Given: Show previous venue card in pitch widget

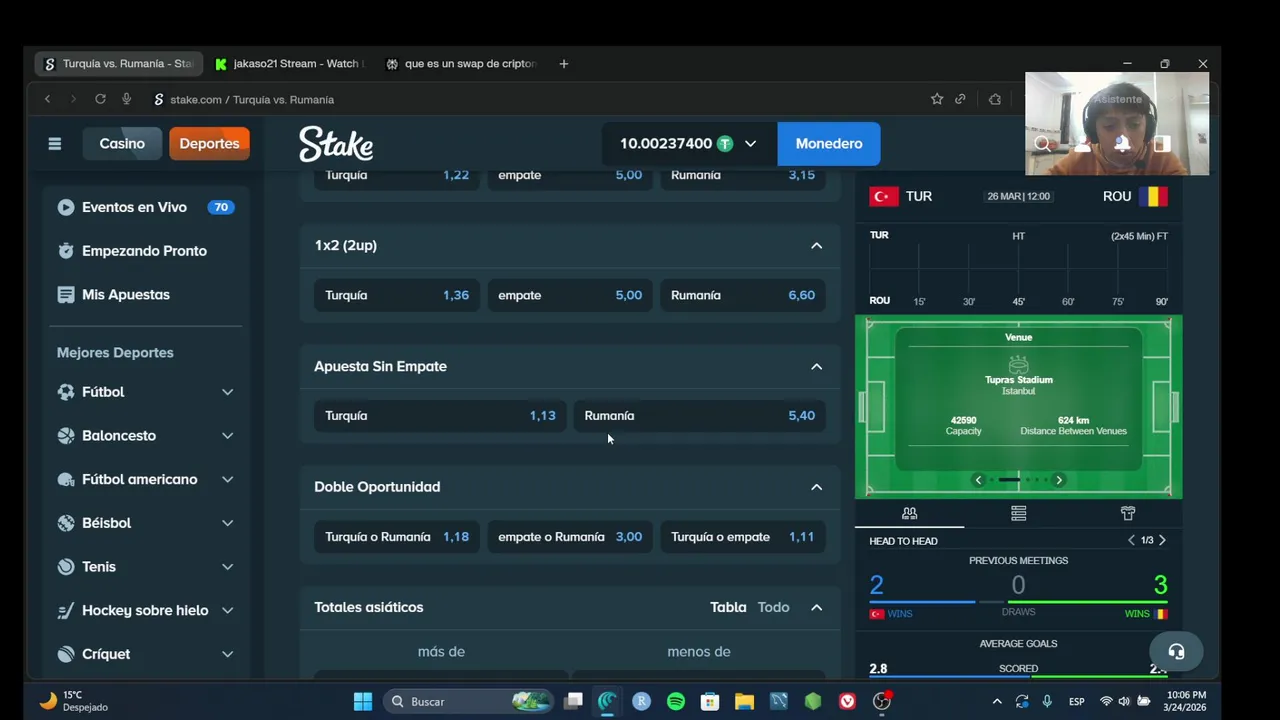Looking at the screenshot, I should pyautogui.click(x=978, y=480).
